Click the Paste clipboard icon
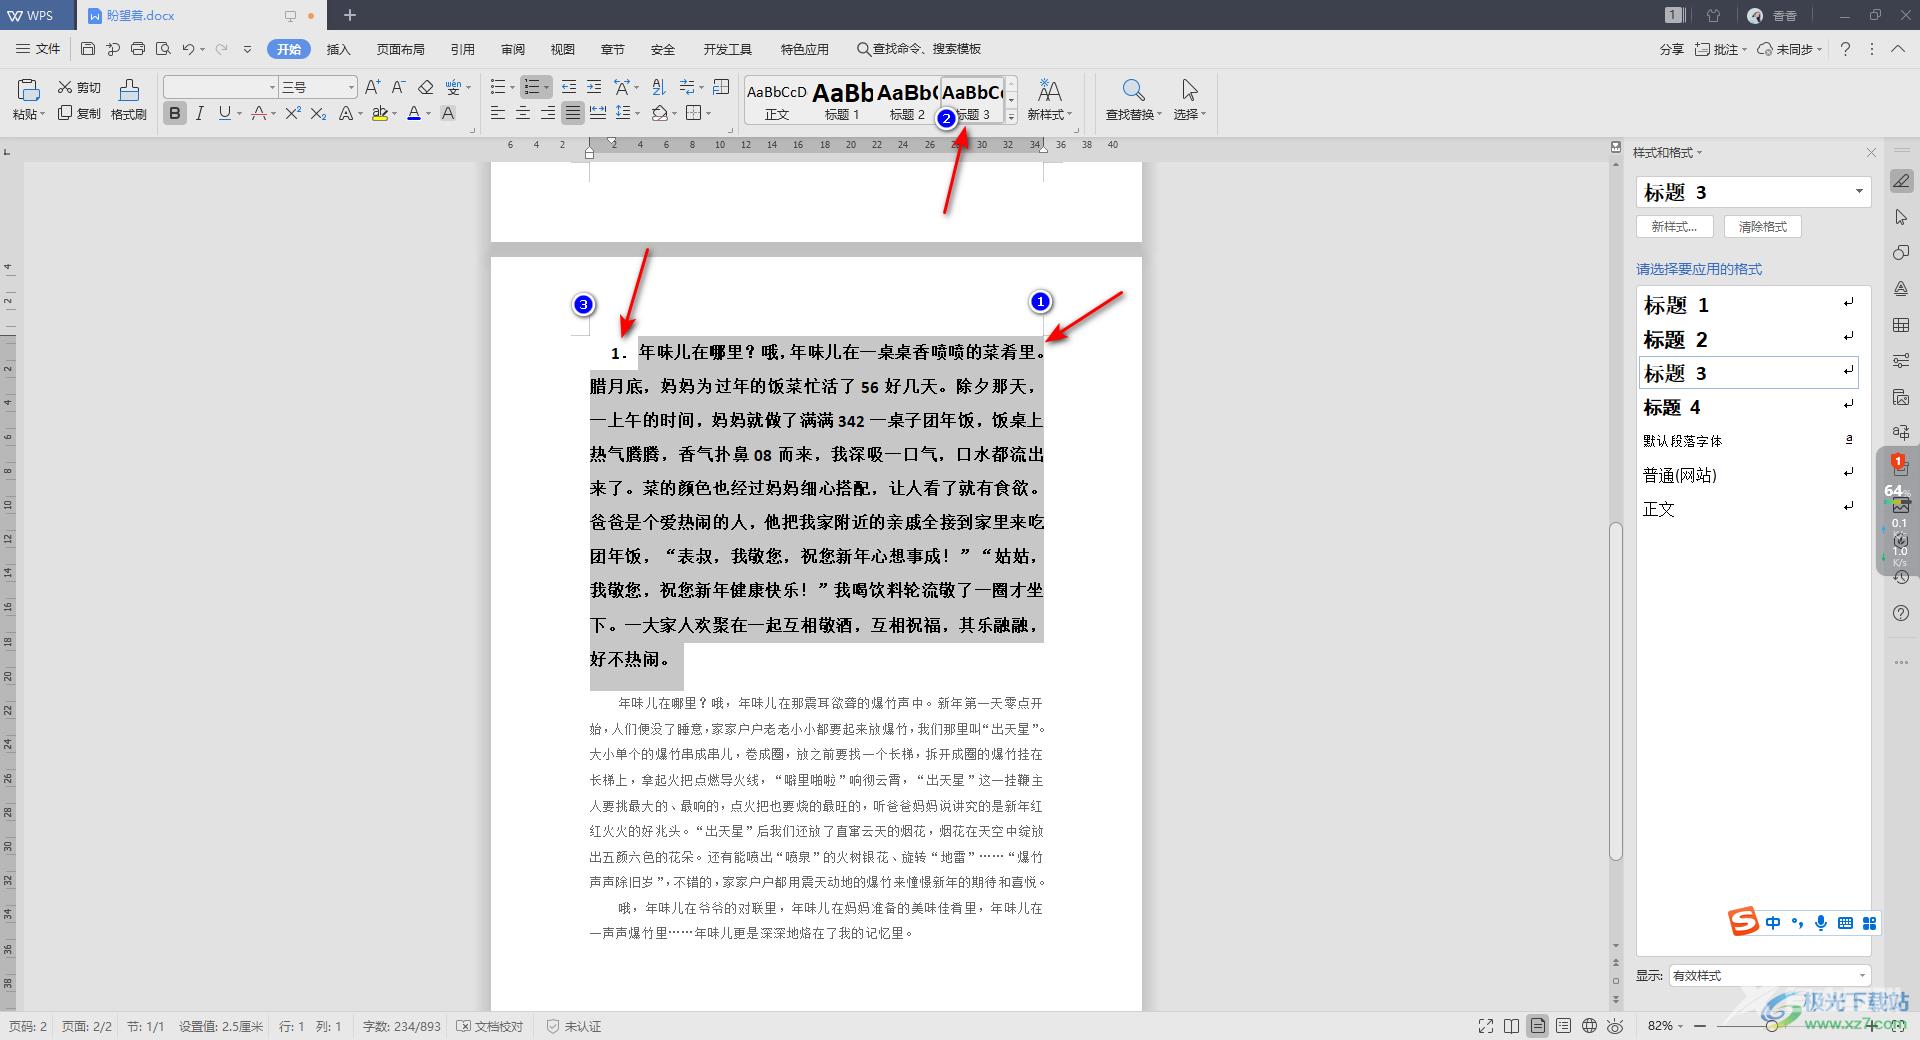The width and height of the screenshot is (1920, 1040). (28, 90)
